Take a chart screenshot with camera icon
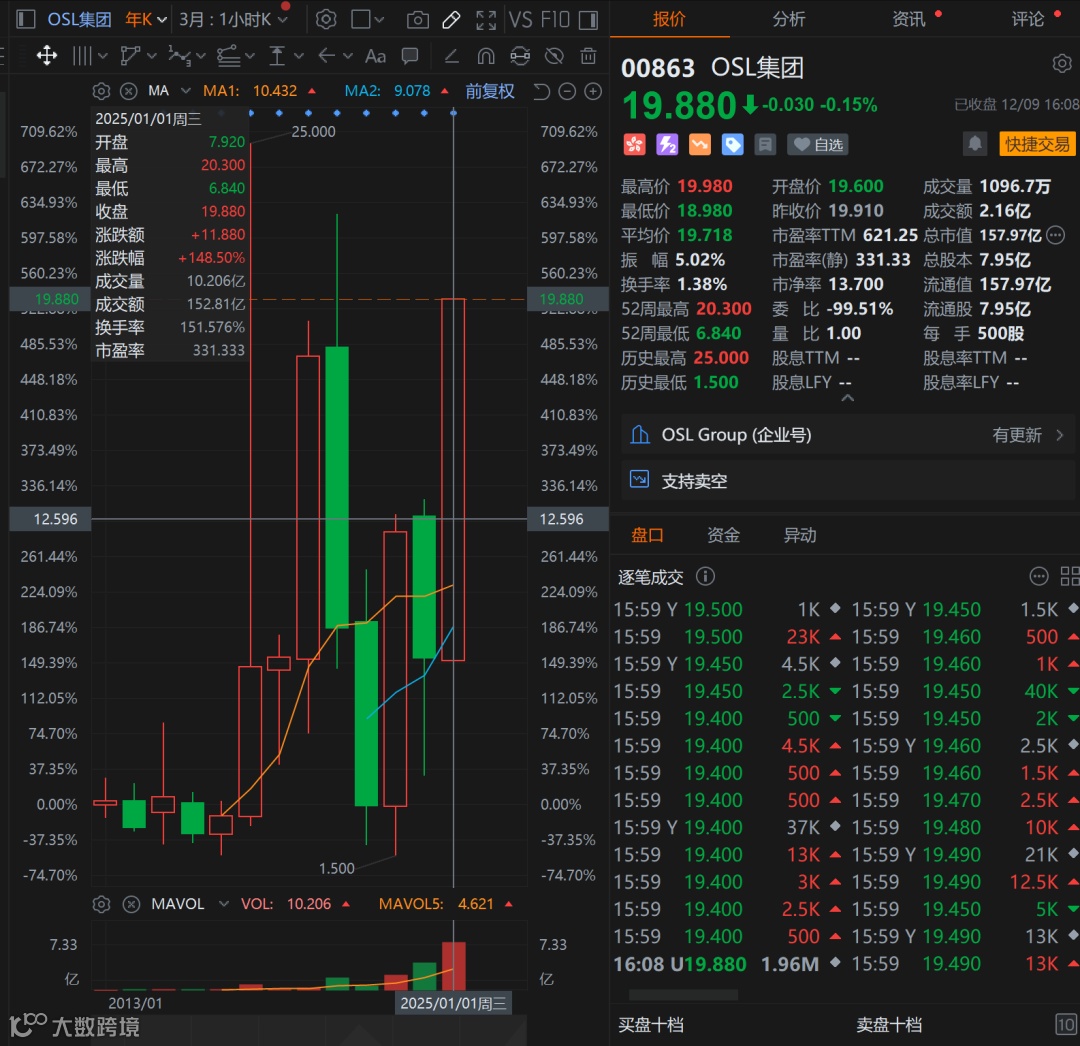The height and width of the screenshot is (1046, 1080). click(417, 20)
